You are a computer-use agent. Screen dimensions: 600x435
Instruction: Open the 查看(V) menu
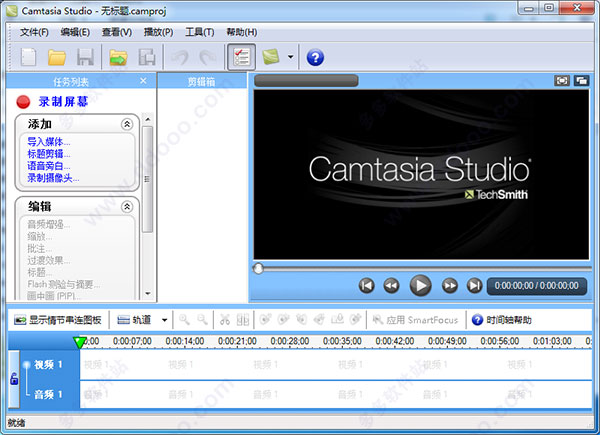(117, 32)
